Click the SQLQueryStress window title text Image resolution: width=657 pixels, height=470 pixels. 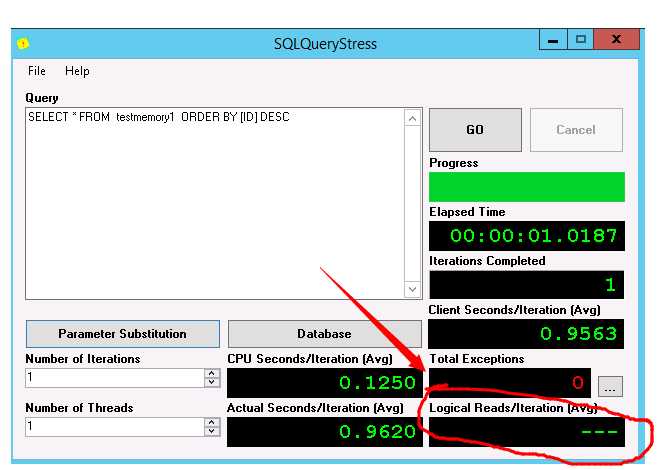325,44
